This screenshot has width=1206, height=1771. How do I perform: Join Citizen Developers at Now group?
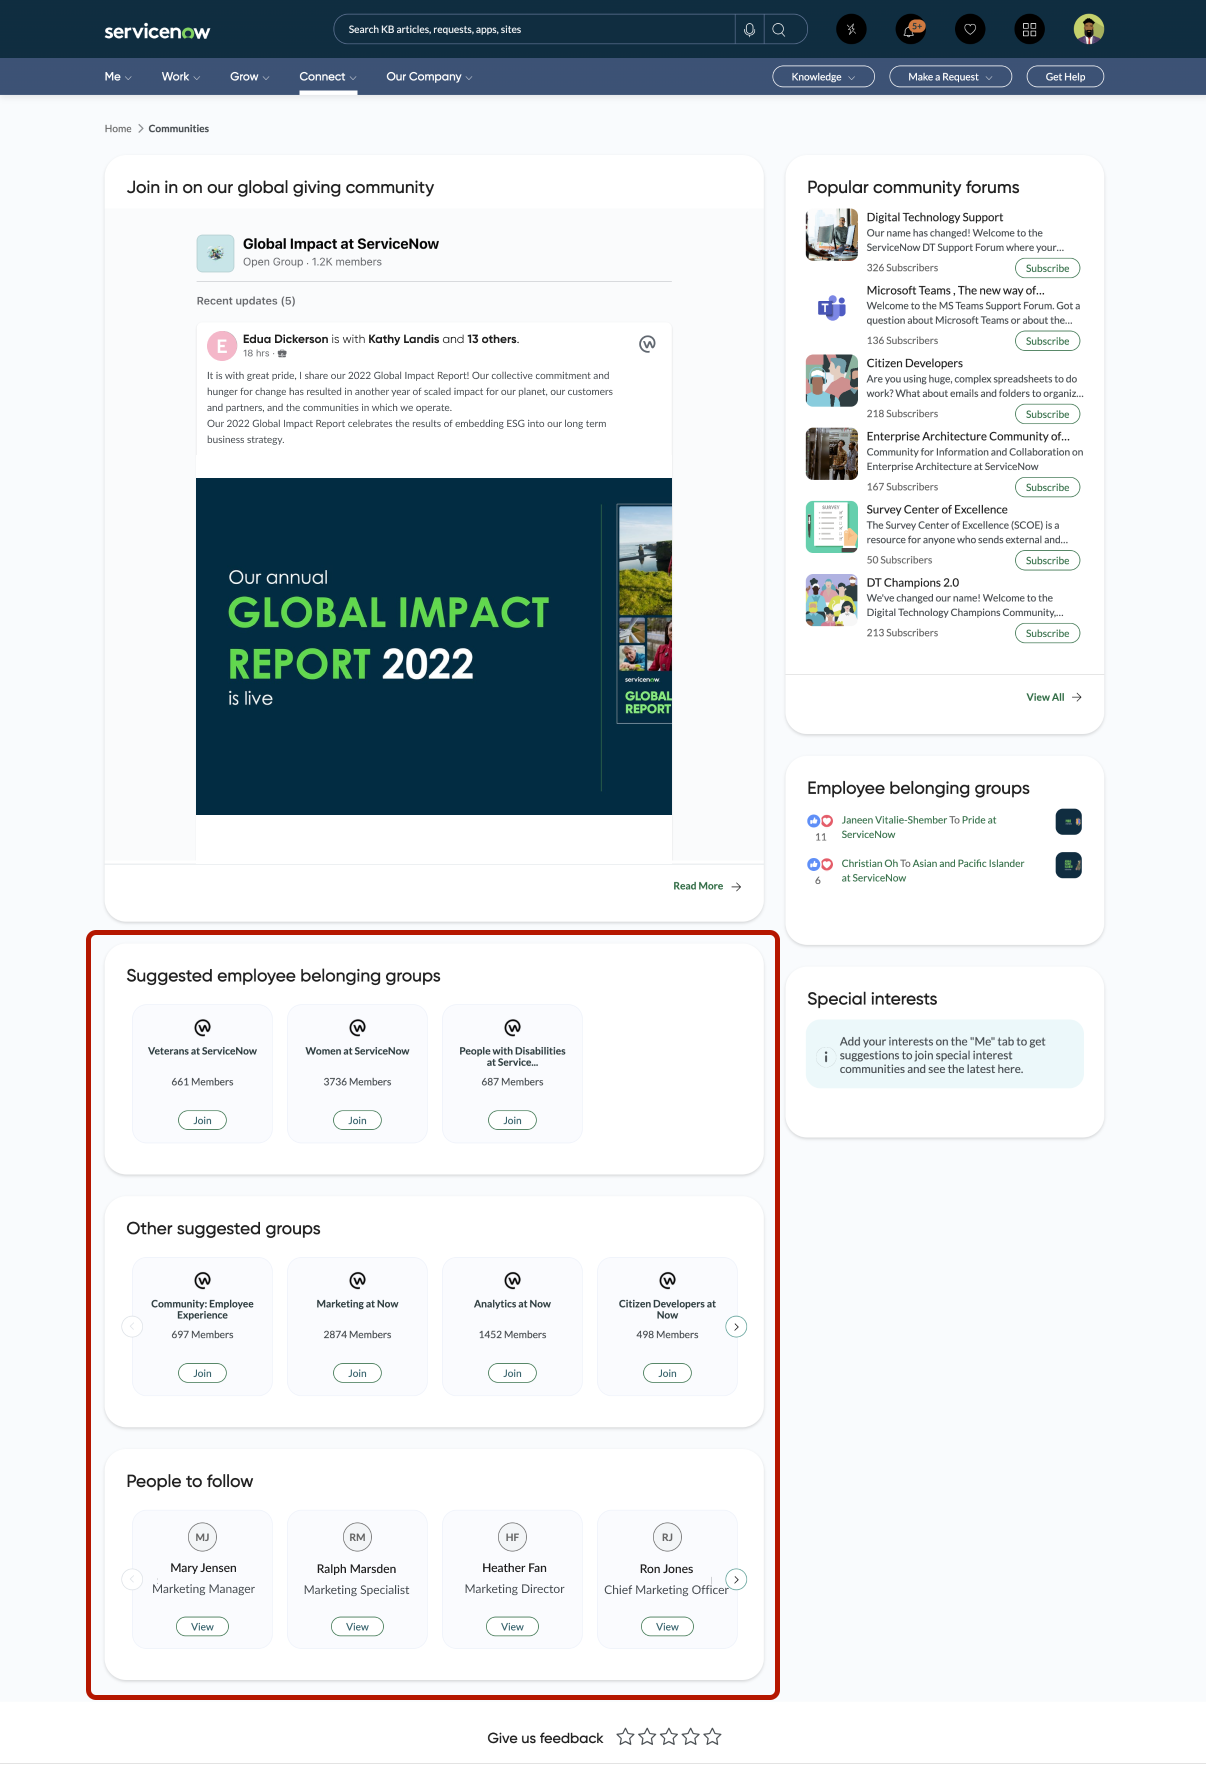[x=667, y=1373]
